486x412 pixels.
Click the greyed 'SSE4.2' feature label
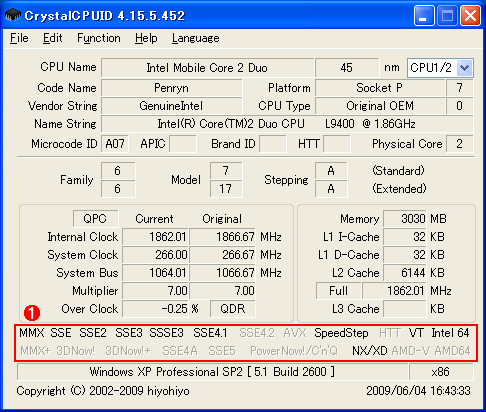point(257,333)
